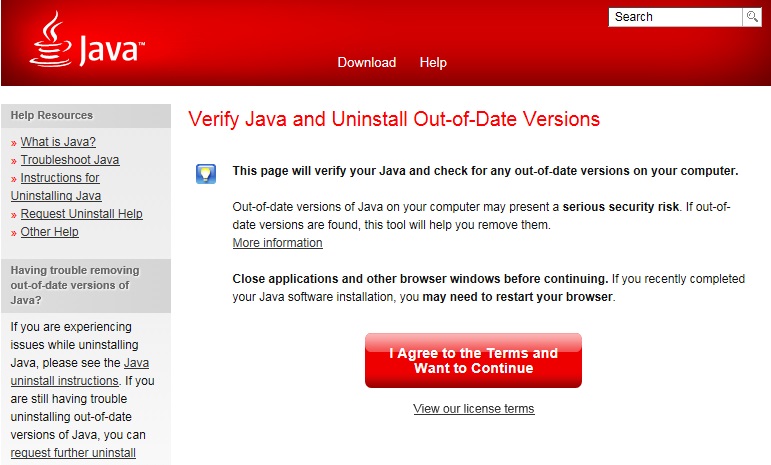View our license terms link

coord(474,408)
